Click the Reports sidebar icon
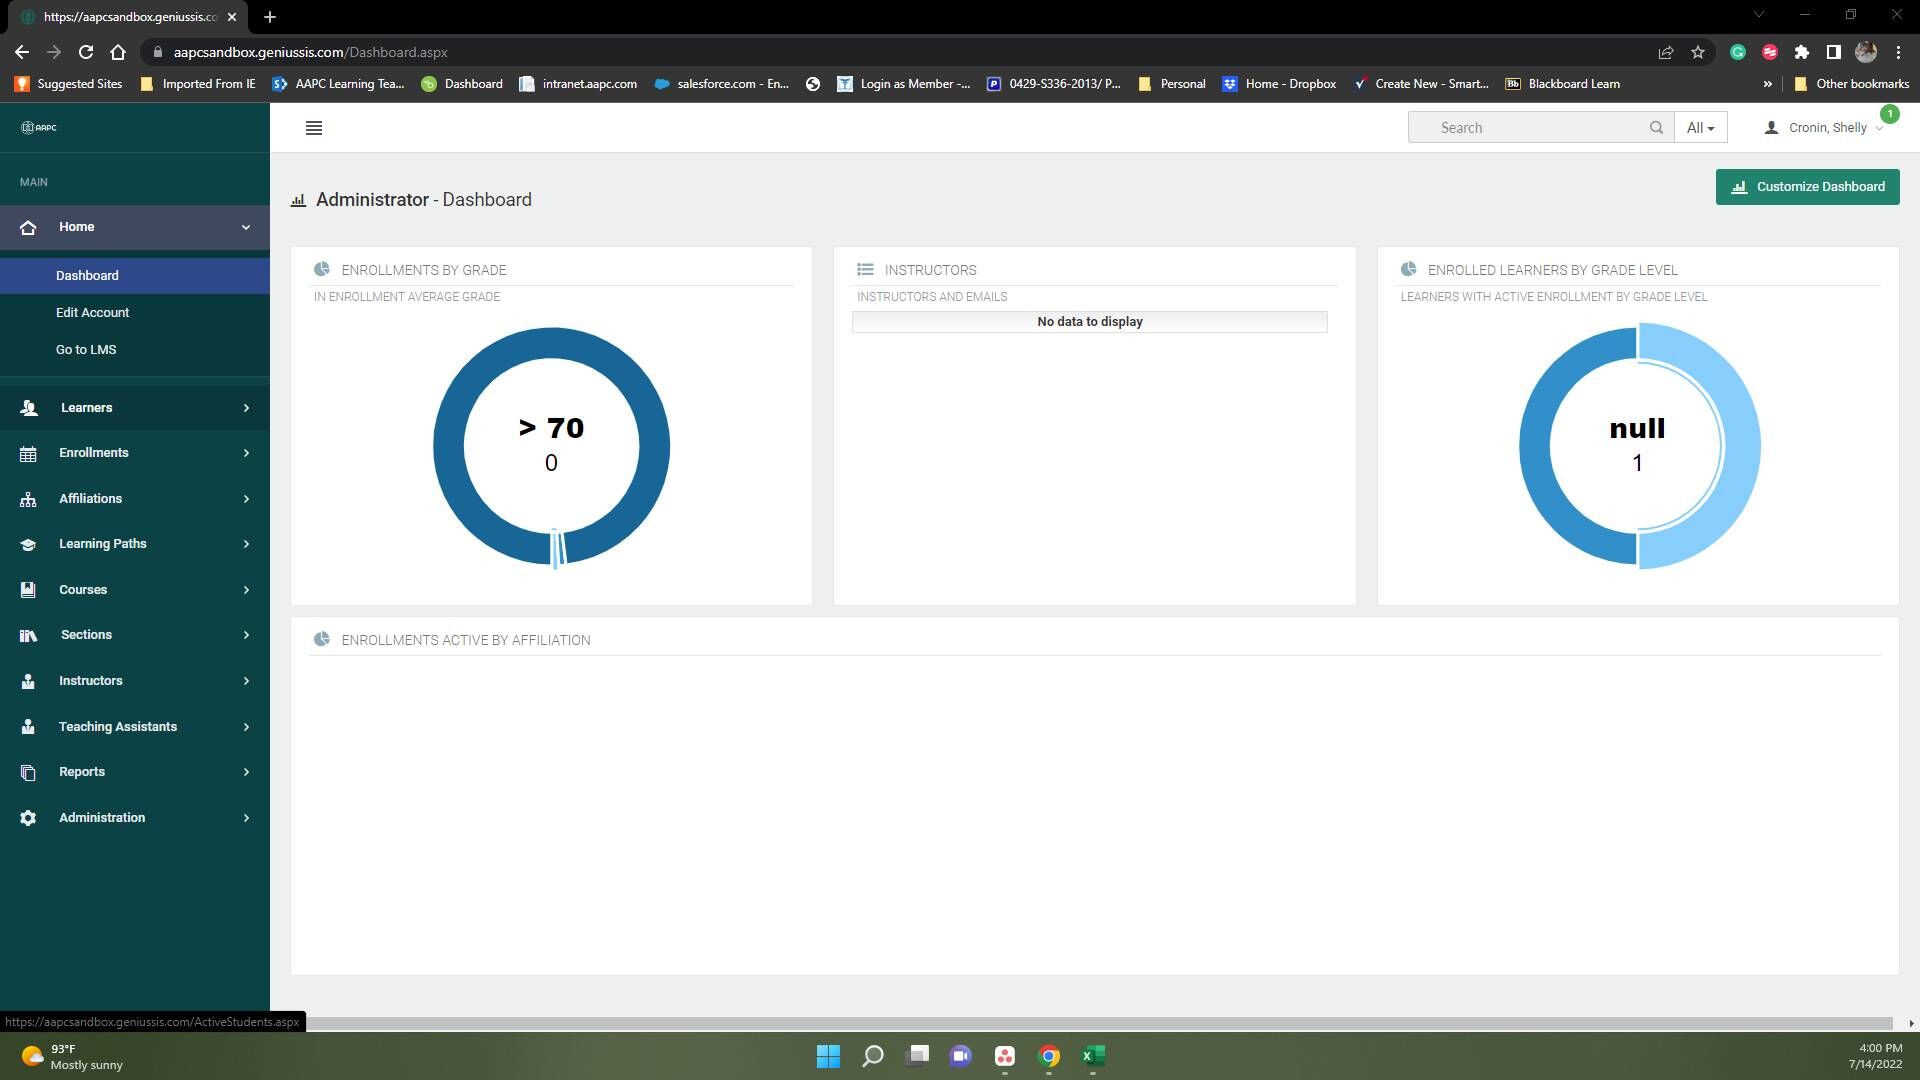 point(28,772)
